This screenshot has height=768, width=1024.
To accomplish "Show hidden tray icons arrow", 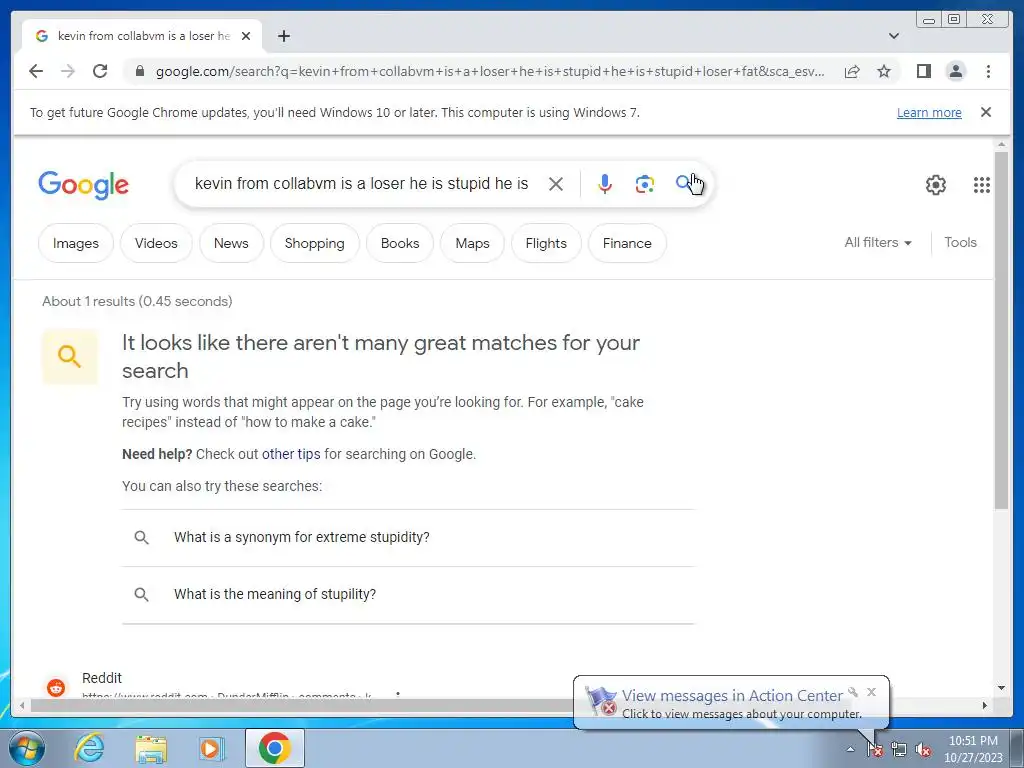I will pyautogui.click(x=850, y=750).
